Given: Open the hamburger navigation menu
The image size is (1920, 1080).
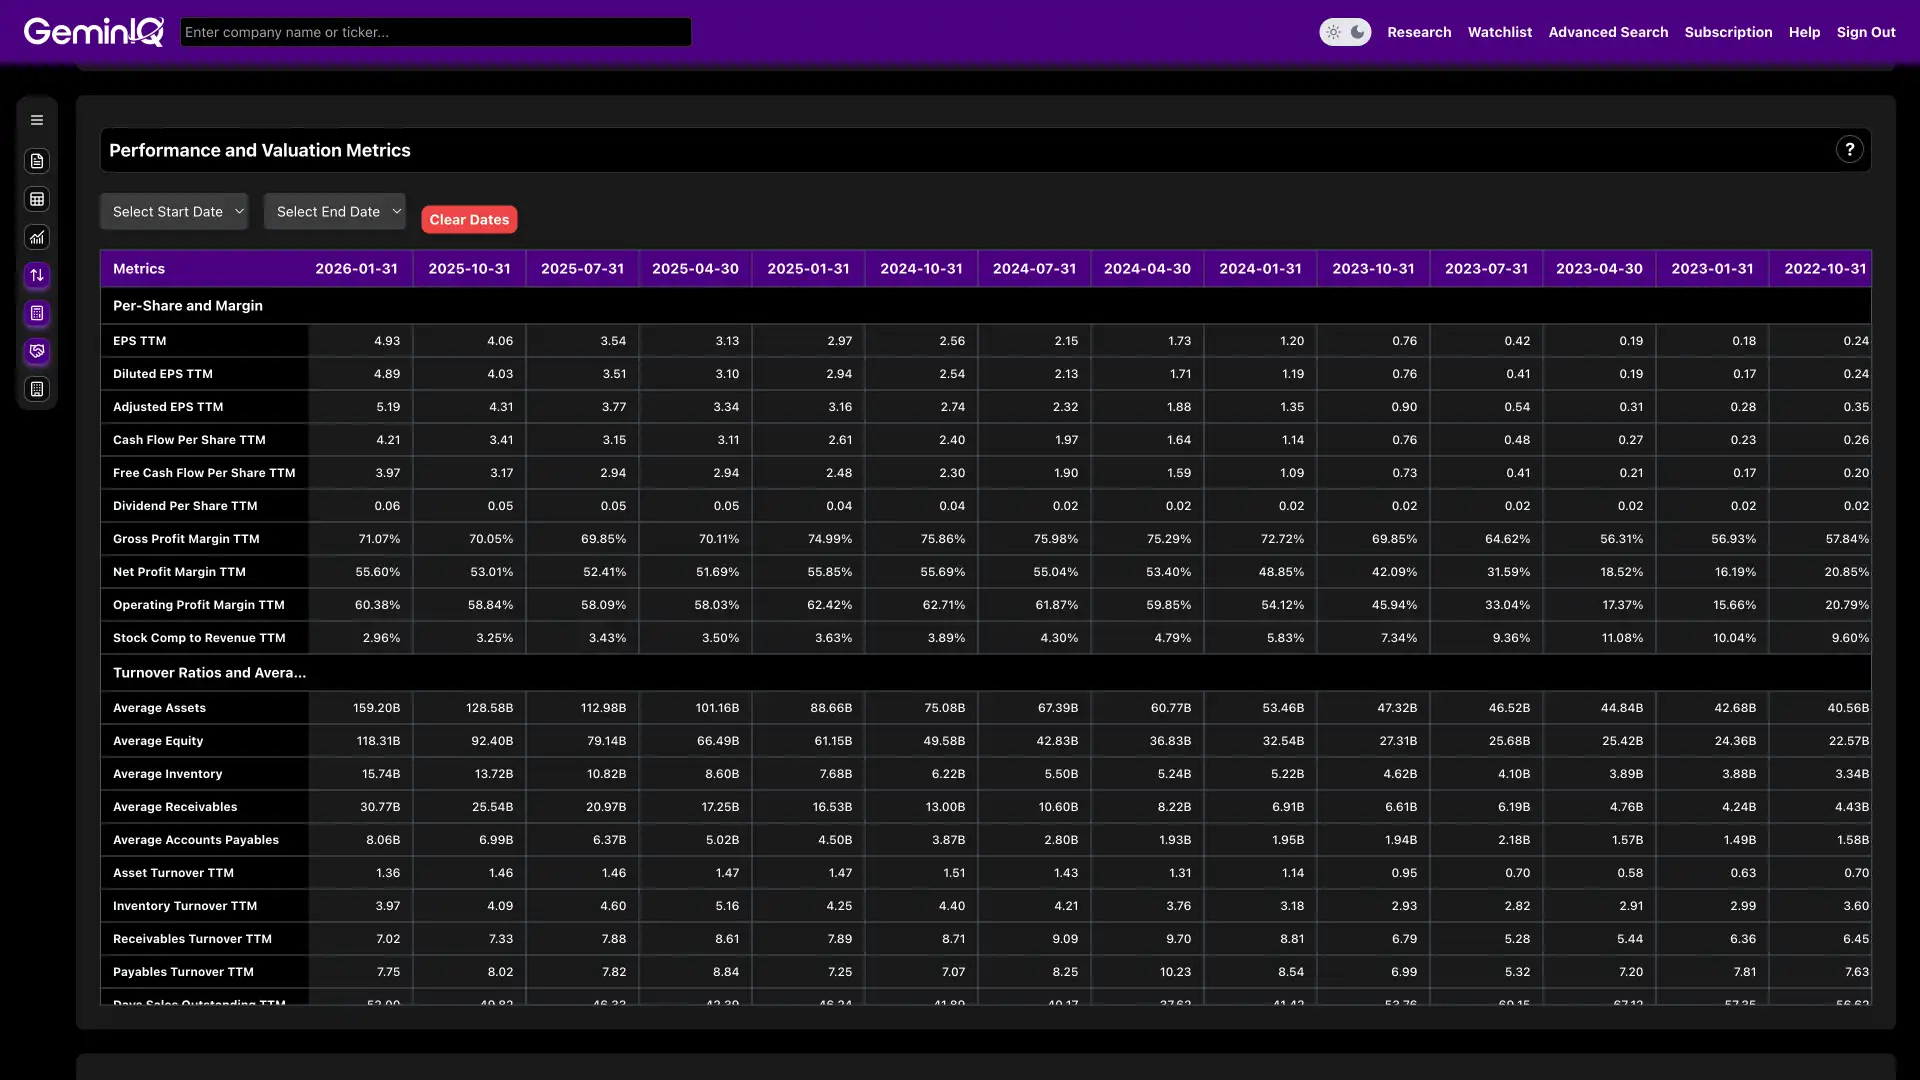Looking at the screenshot, I should 37,119.
